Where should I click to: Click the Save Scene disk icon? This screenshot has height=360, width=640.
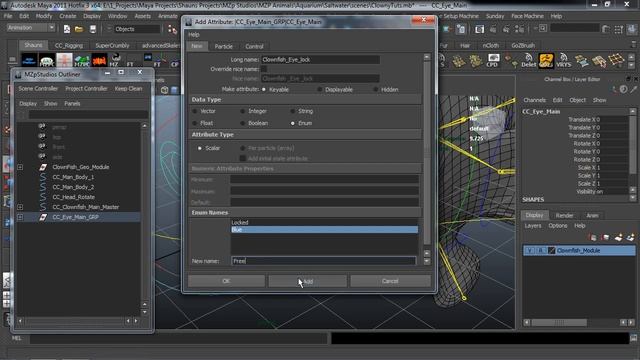tap(93, 29)
